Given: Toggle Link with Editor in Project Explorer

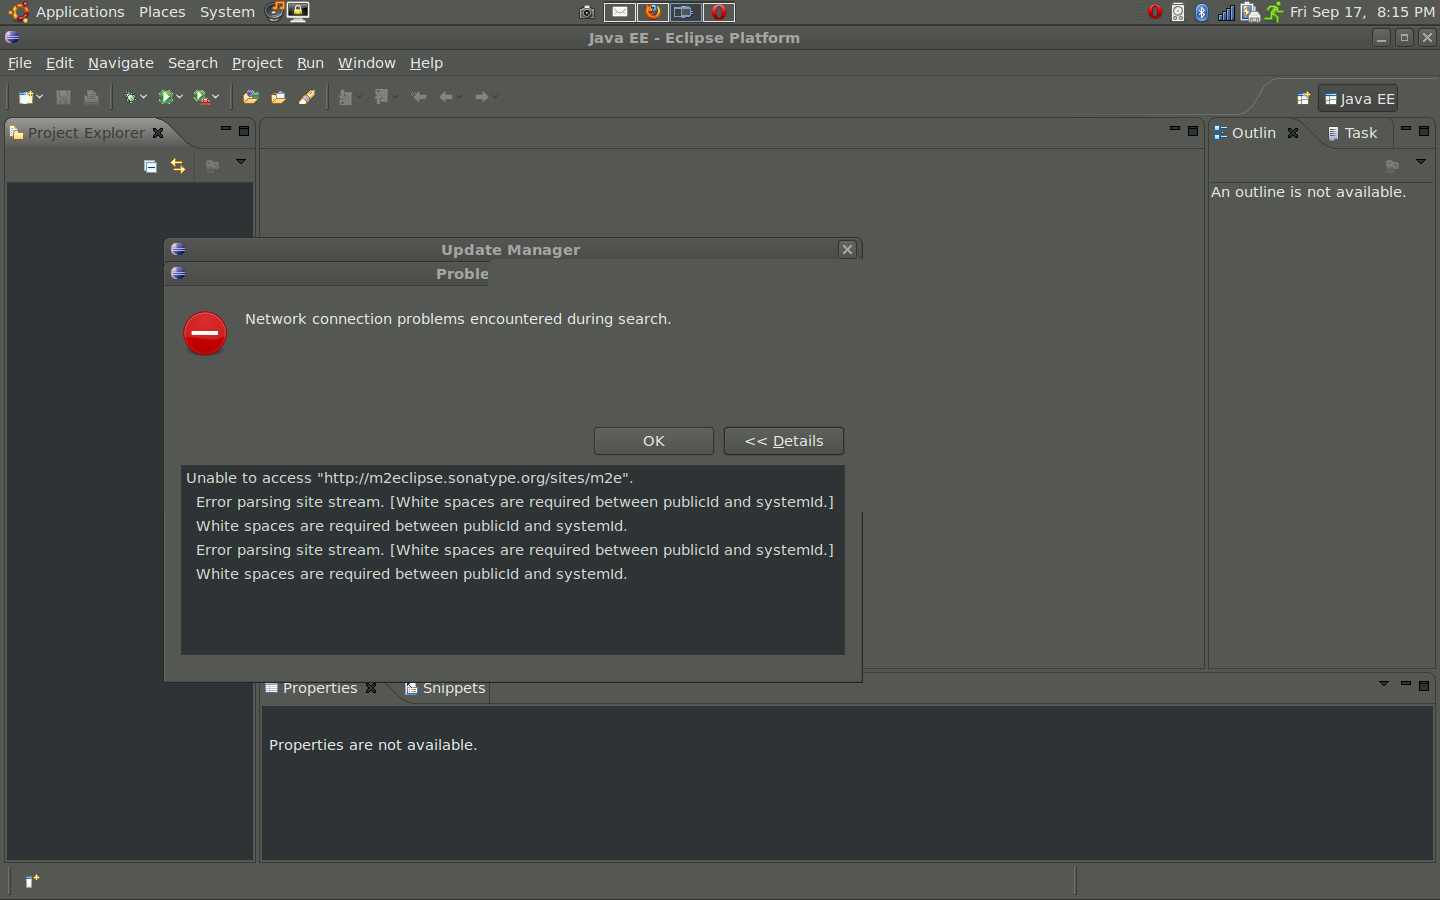Looking at the screenshot, I should point(178,166).
